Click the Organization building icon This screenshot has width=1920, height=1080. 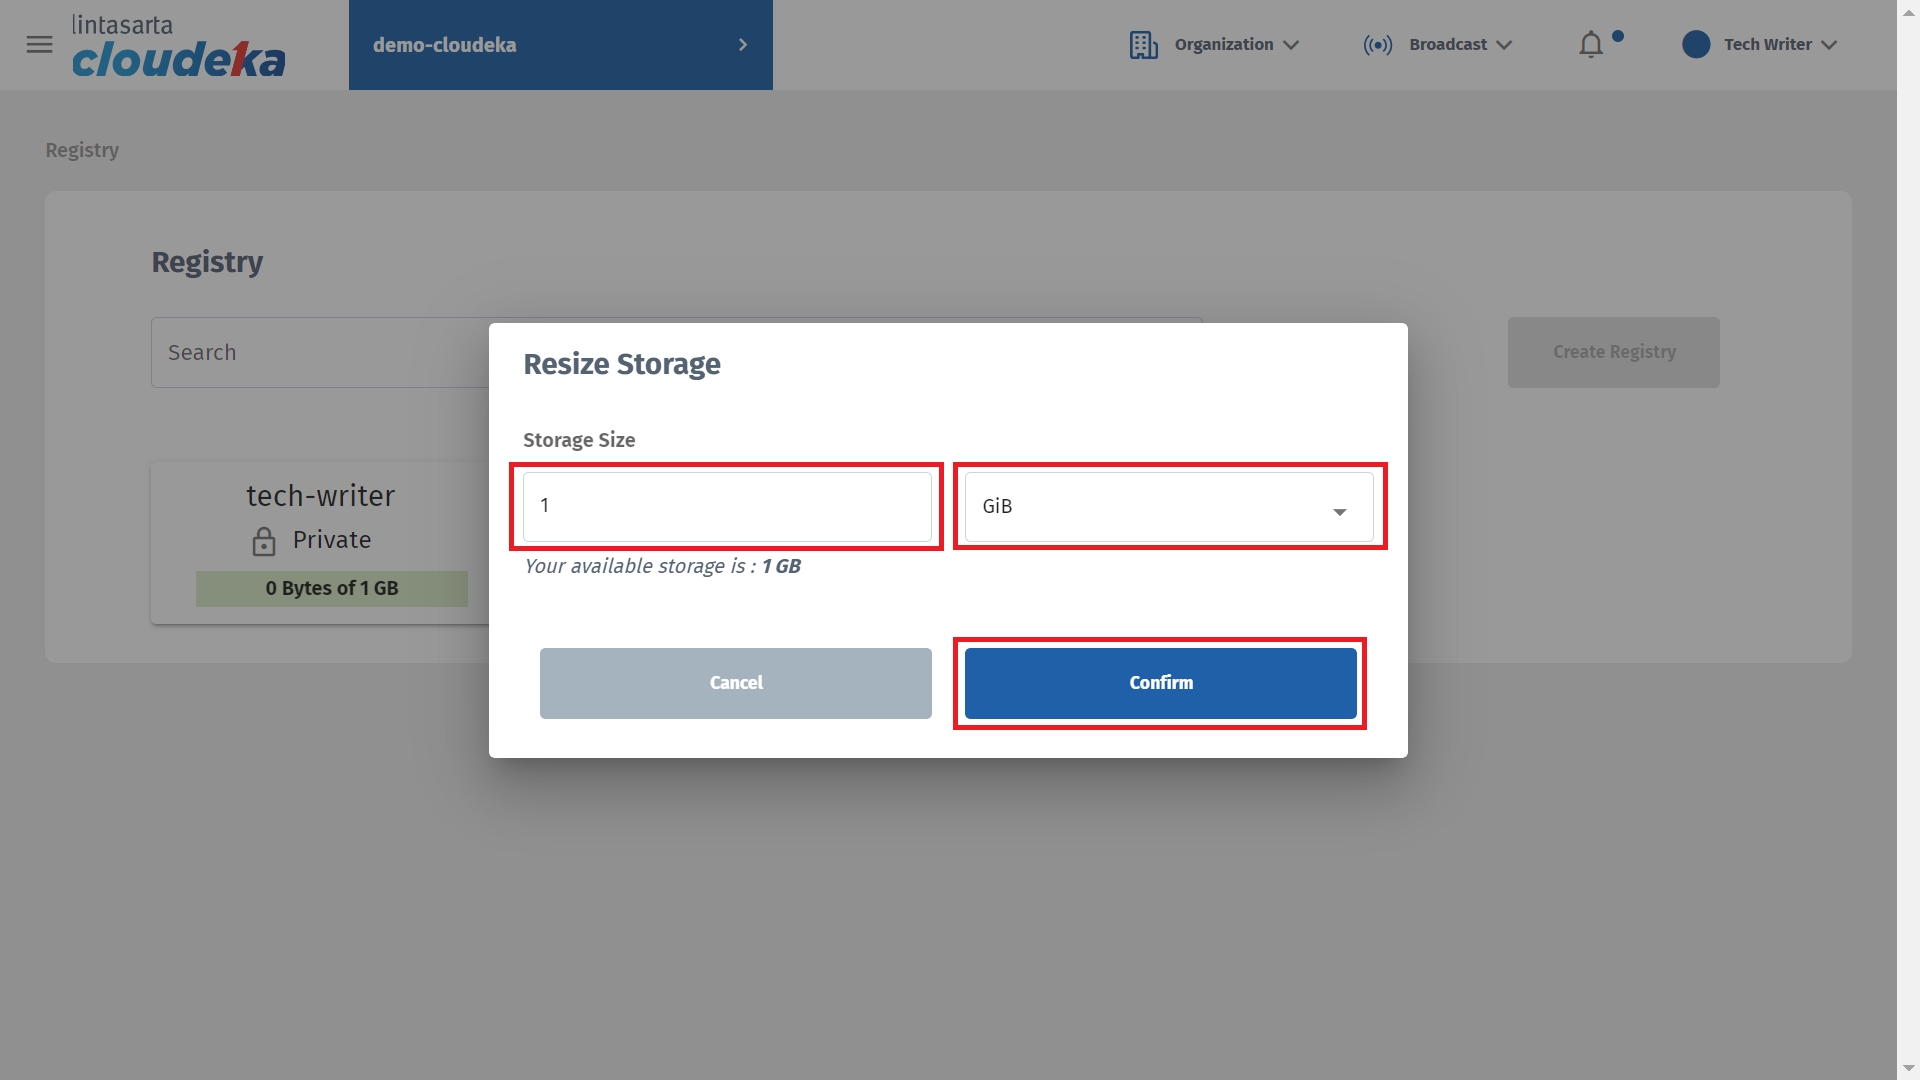[1143, 45]
